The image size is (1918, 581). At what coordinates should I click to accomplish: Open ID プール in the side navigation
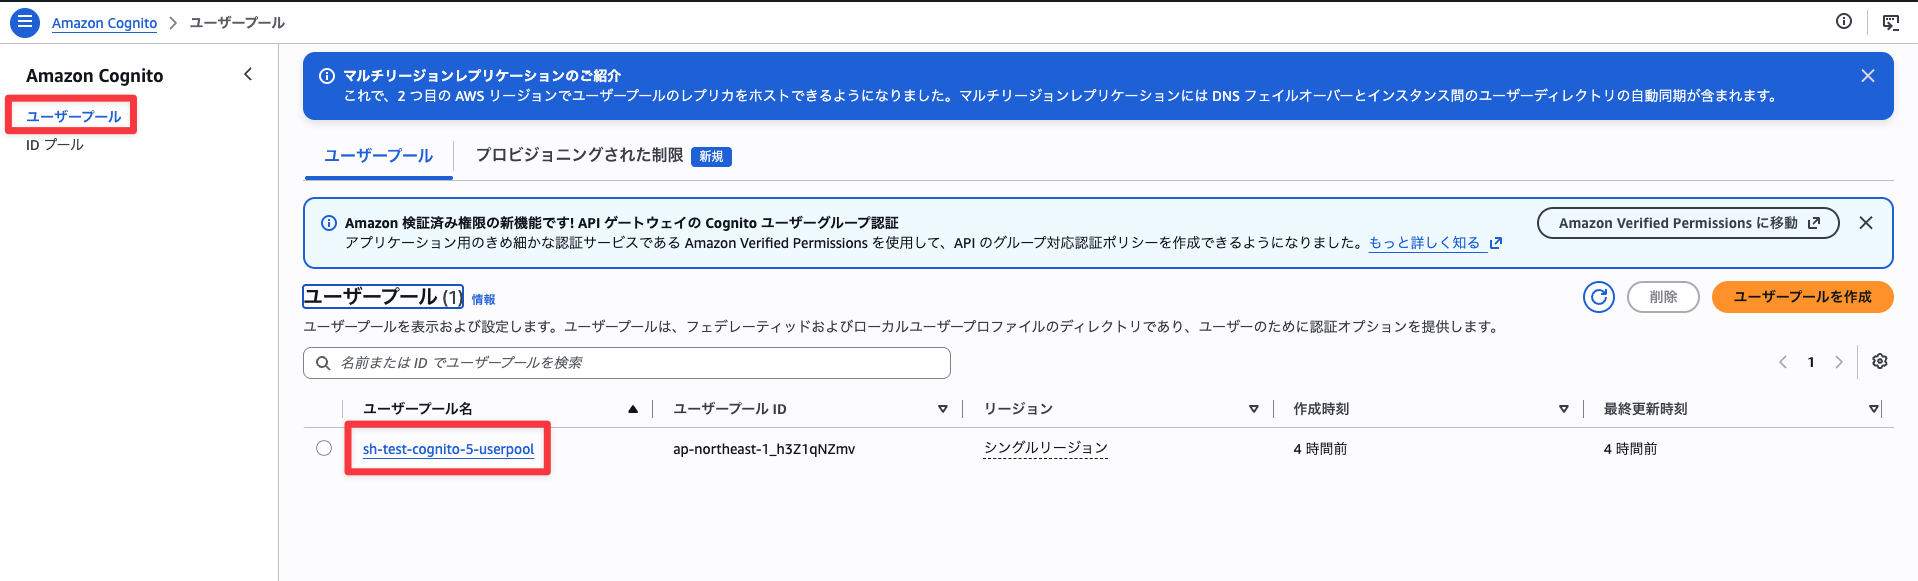[x=54, y=145]
